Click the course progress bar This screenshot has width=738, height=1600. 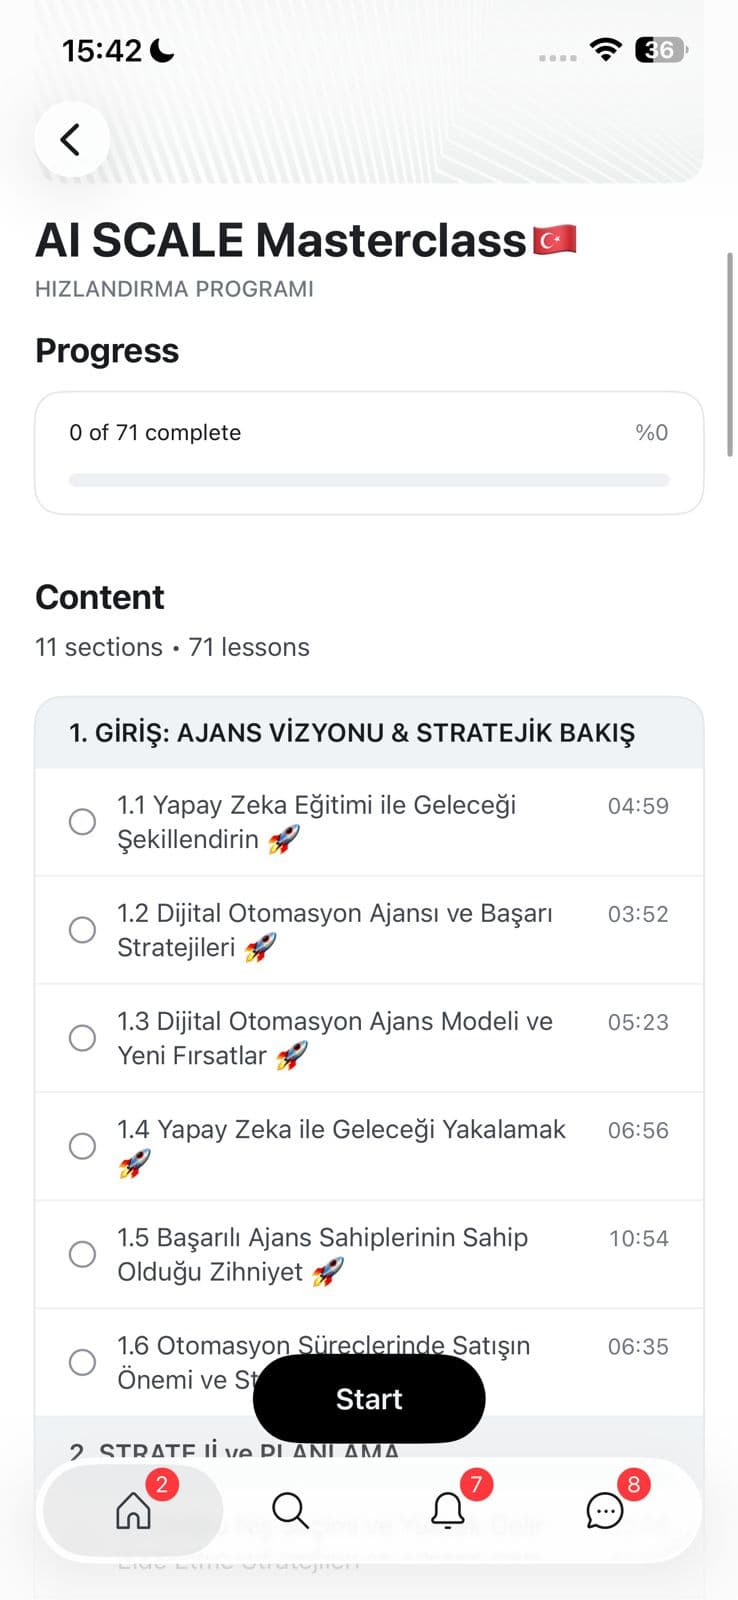click(x=368, y=481)
